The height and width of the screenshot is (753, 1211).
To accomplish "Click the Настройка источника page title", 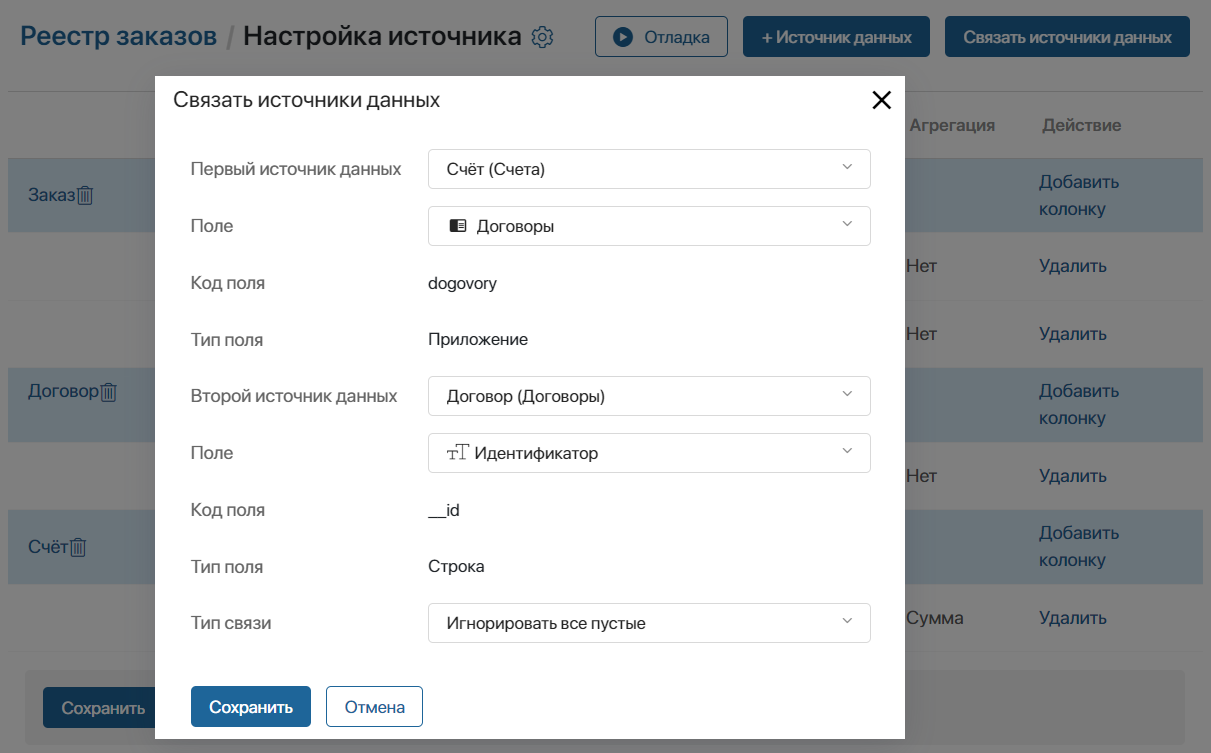I will (382, 37).
